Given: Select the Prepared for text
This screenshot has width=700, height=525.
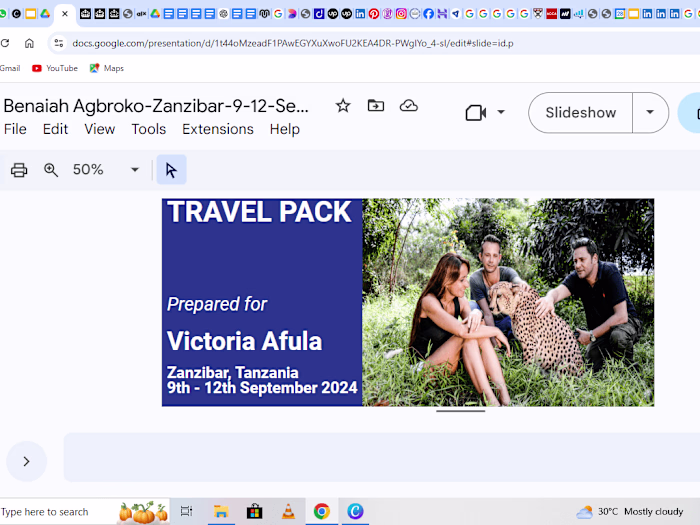Looking at the screenshot, I should pos(217,304).
